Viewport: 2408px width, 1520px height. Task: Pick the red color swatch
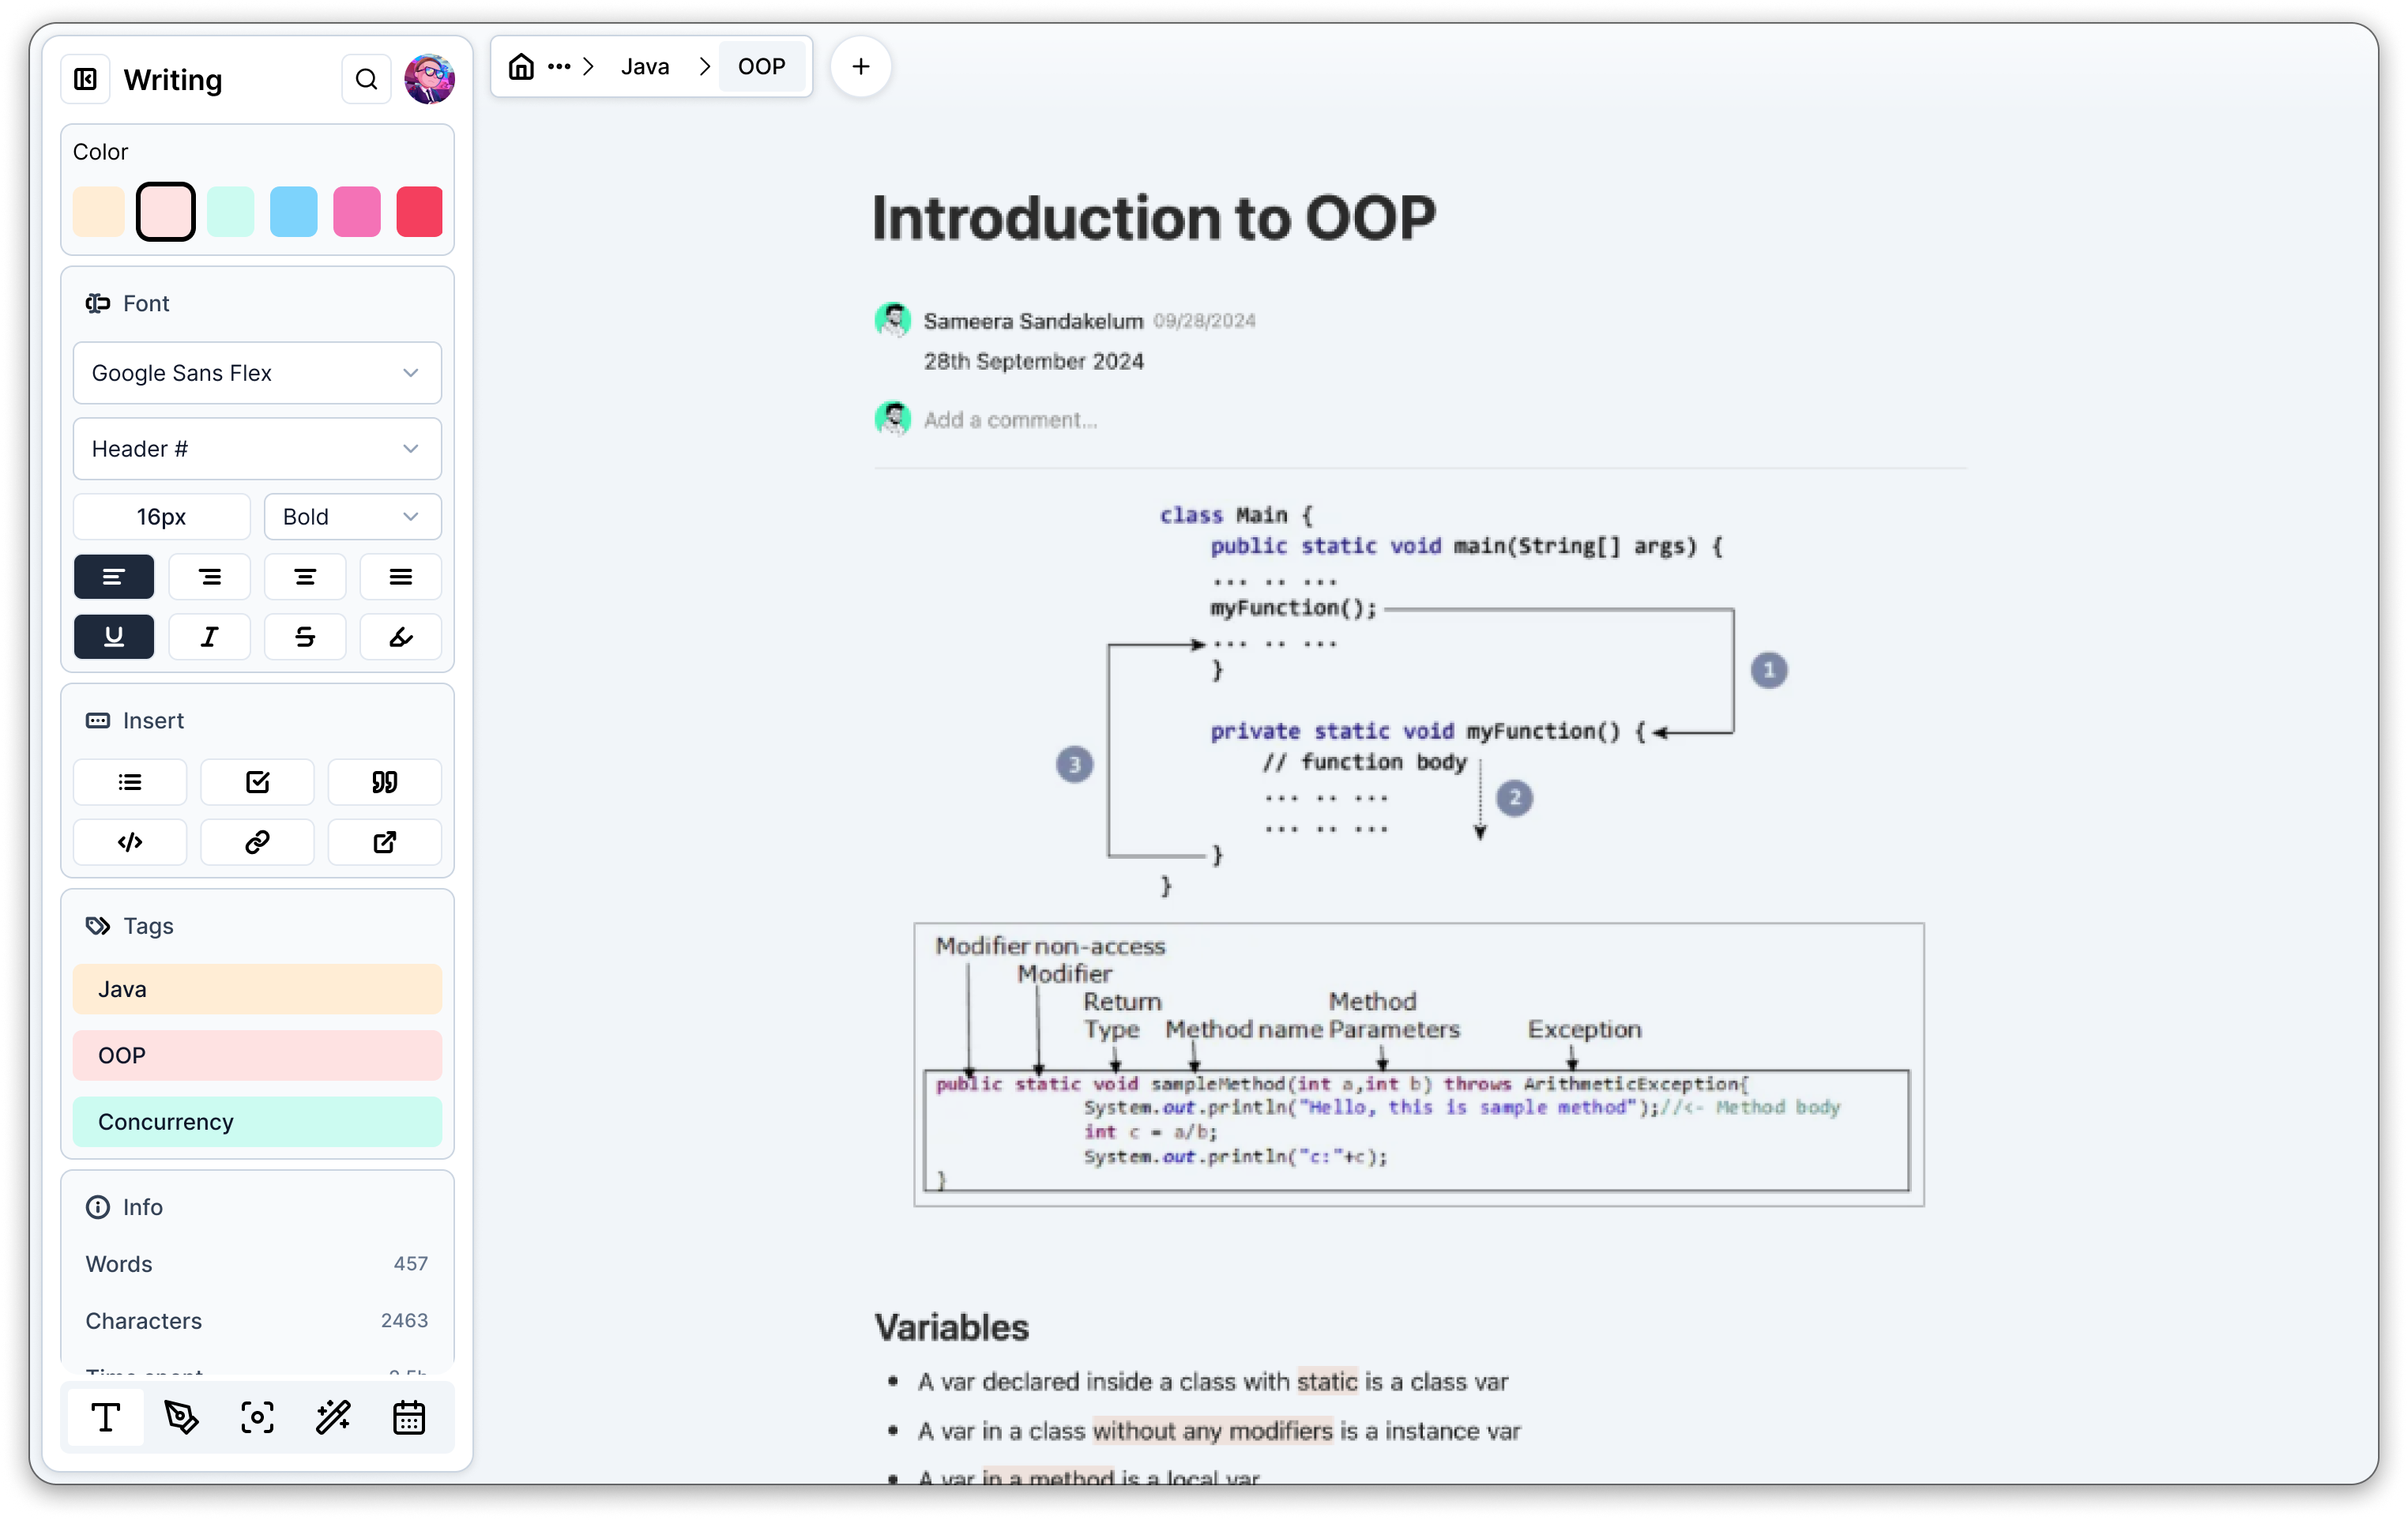[419, 212]
